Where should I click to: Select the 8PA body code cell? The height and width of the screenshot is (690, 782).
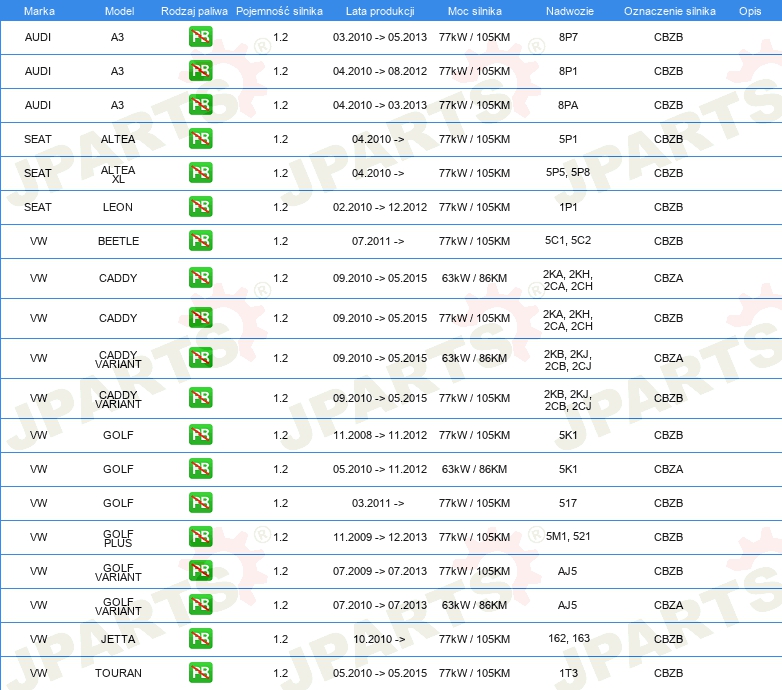568,105
